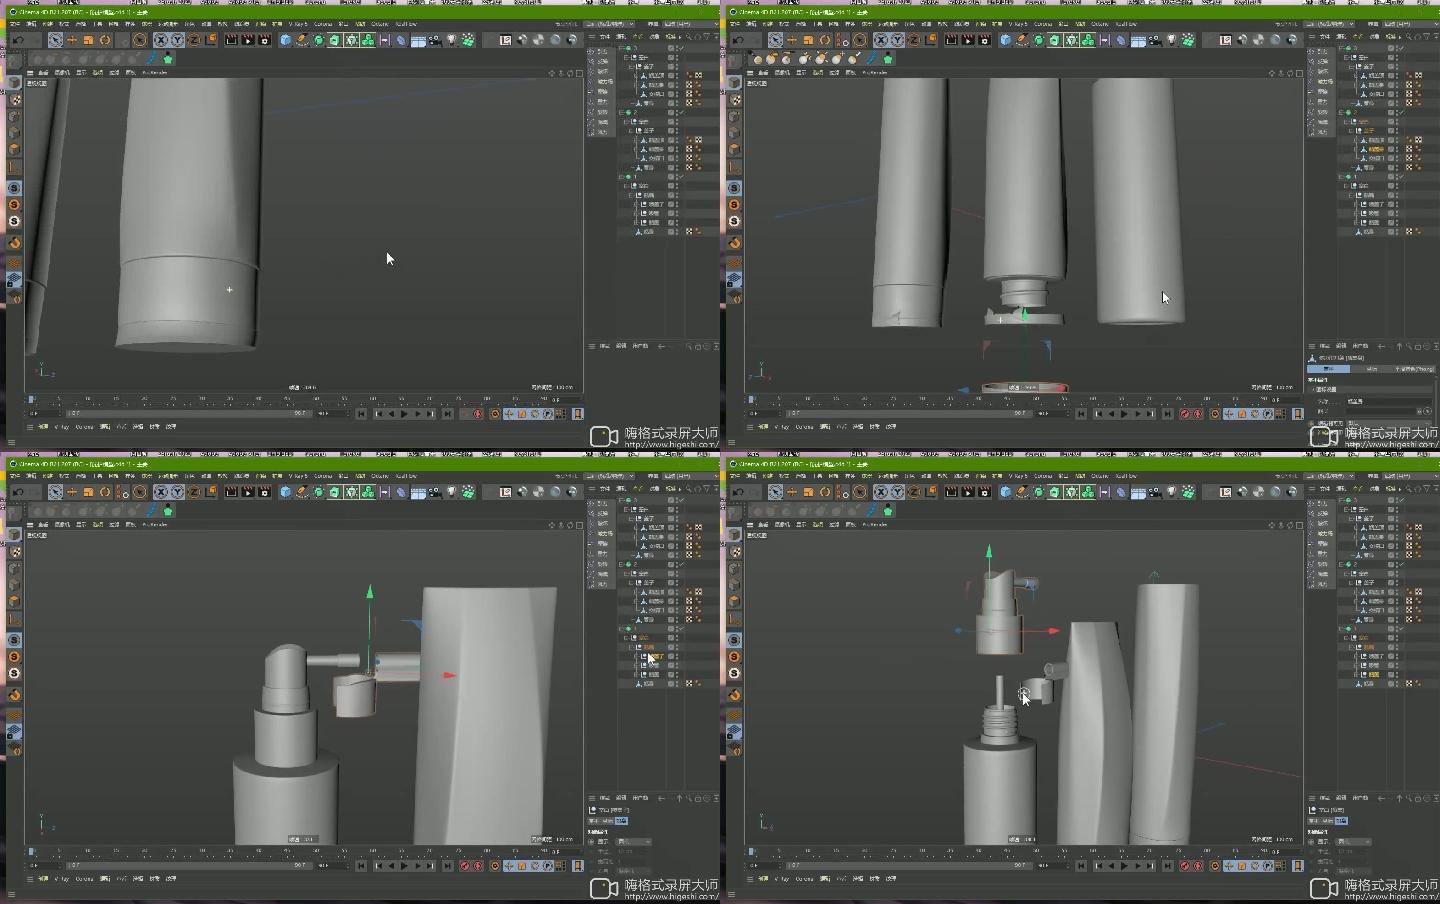Toggle visibility dots of null 1, tube-bottom window
1440x904 pixels.
pyautogui.click(x=677, y=177)
